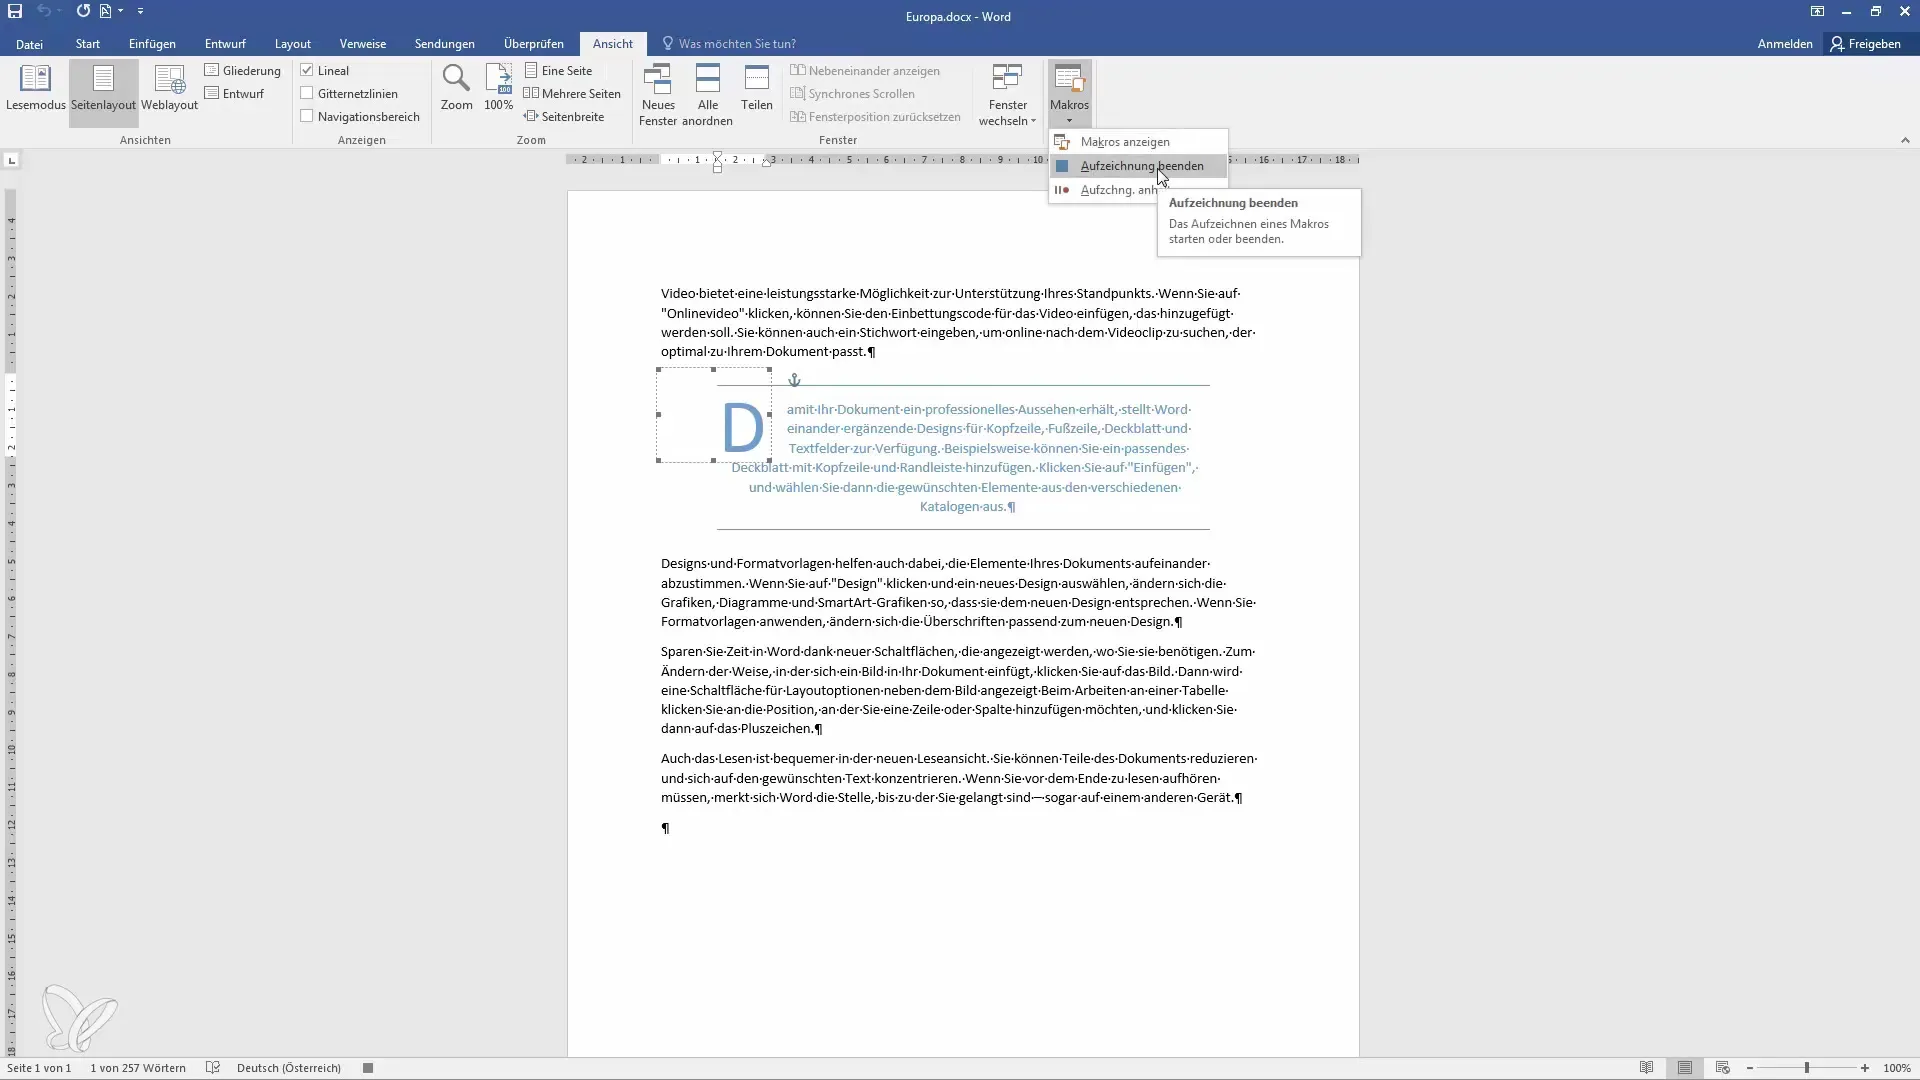Click the drop cap letter D frame

pos(714,415)
